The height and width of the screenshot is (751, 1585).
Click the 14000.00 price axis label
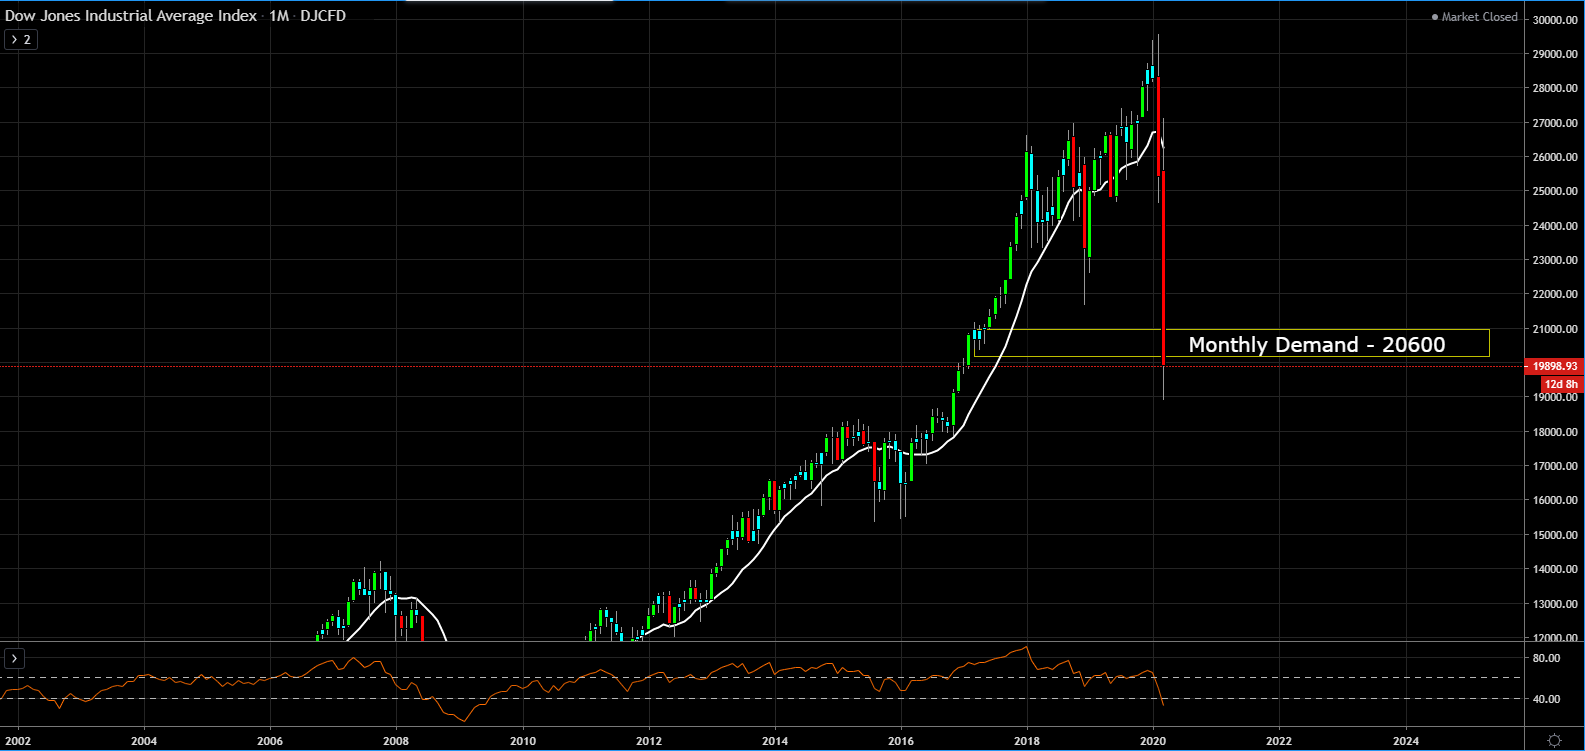1556,569
